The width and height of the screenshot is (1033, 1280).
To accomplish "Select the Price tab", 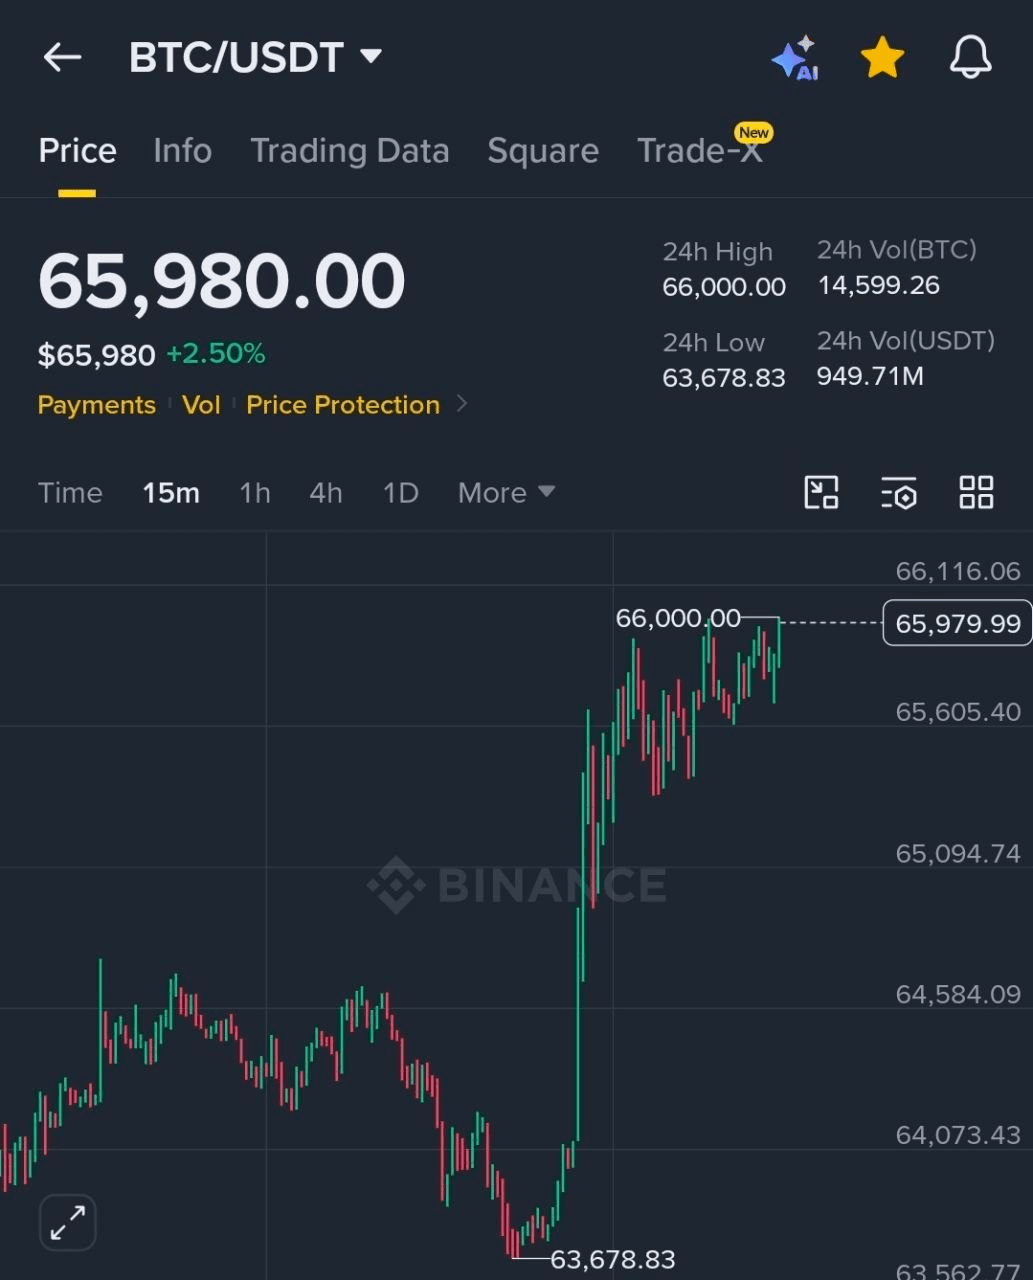I will coord(77,151).
